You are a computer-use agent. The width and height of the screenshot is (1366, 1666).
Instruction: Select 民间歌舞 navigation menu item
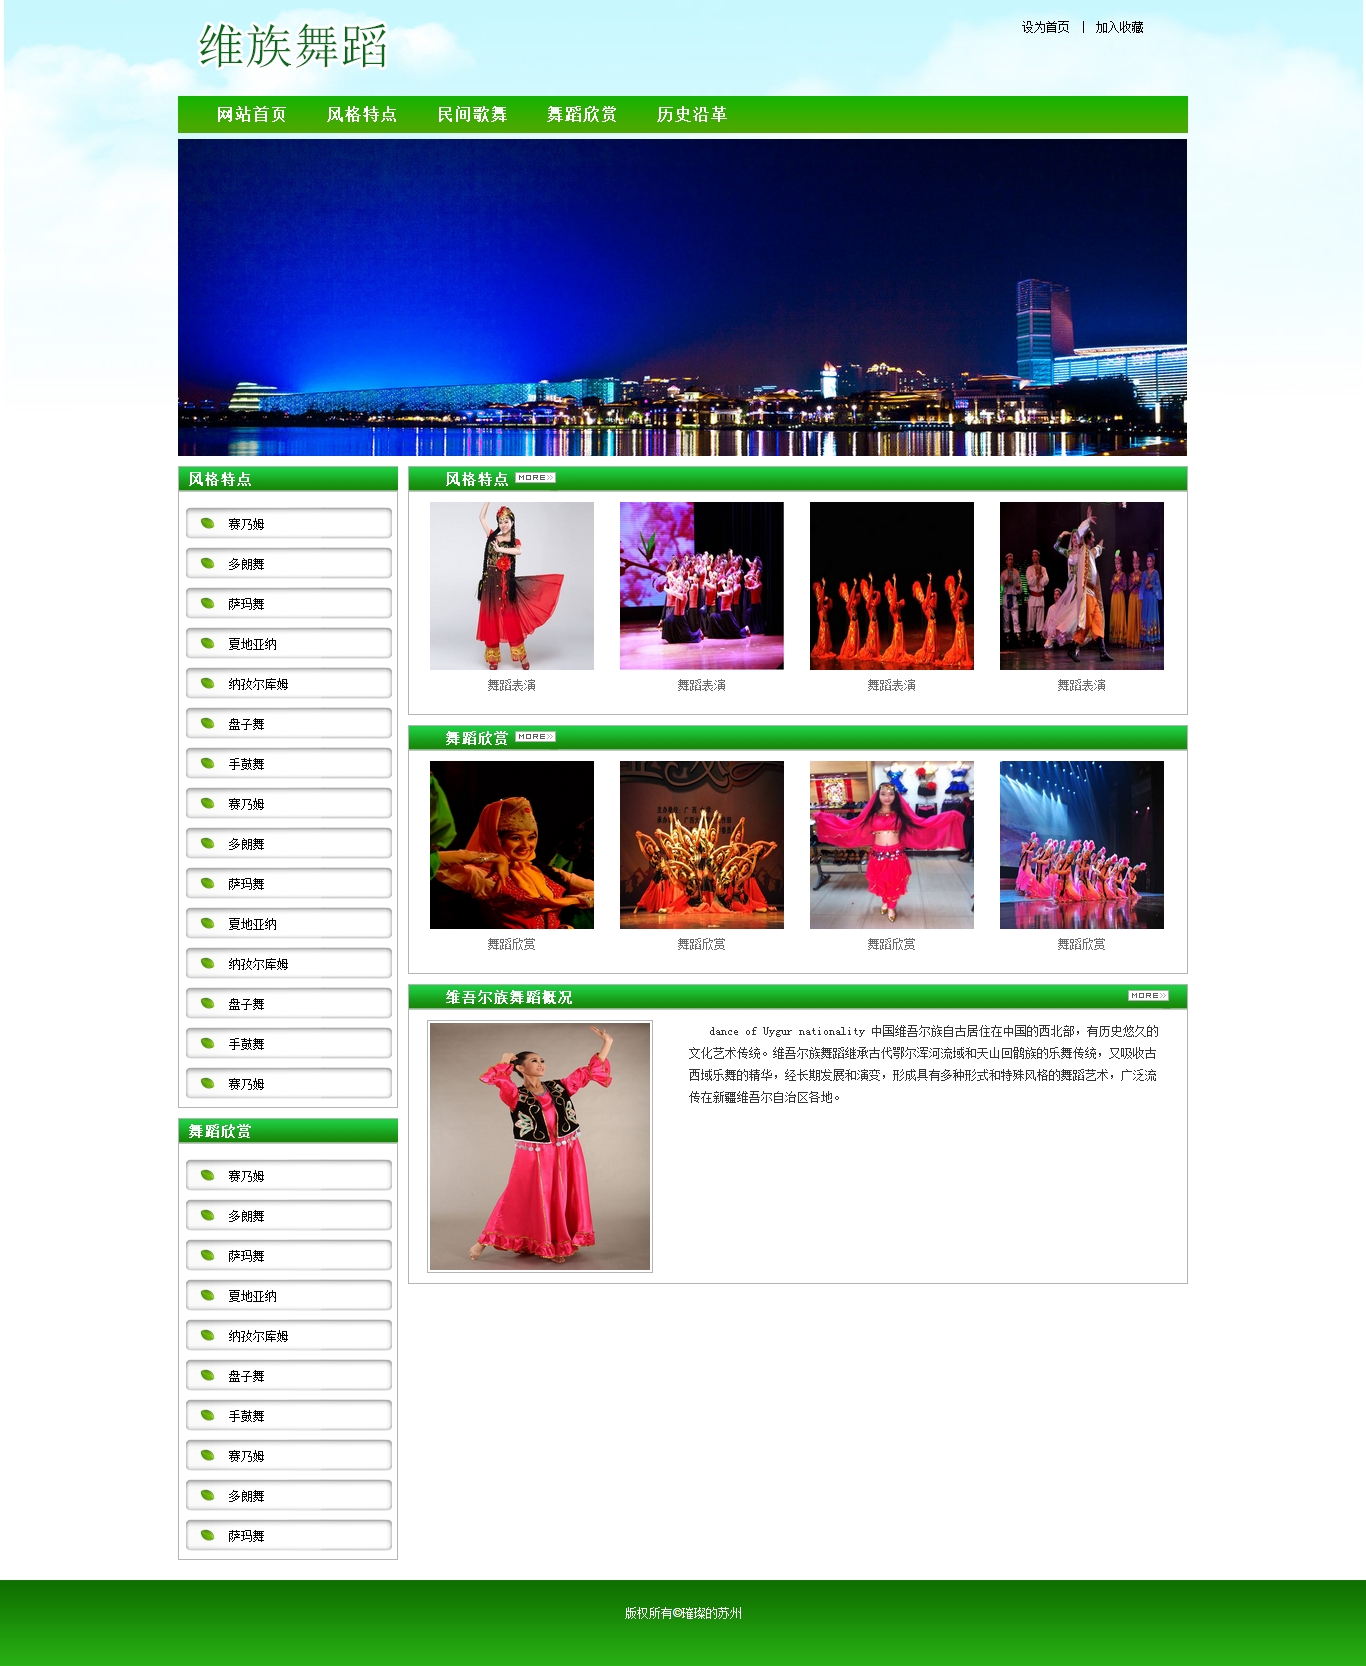[x=471, y=115]
